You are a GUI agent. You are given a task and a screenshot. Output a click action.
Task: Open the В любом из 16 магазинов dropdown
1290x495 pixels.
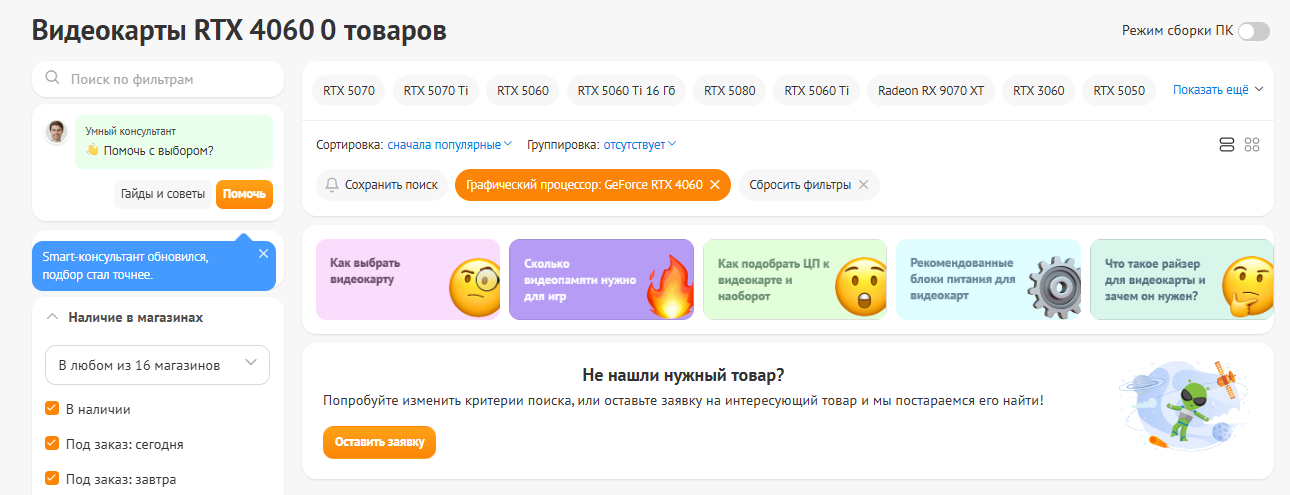point(157,365)
